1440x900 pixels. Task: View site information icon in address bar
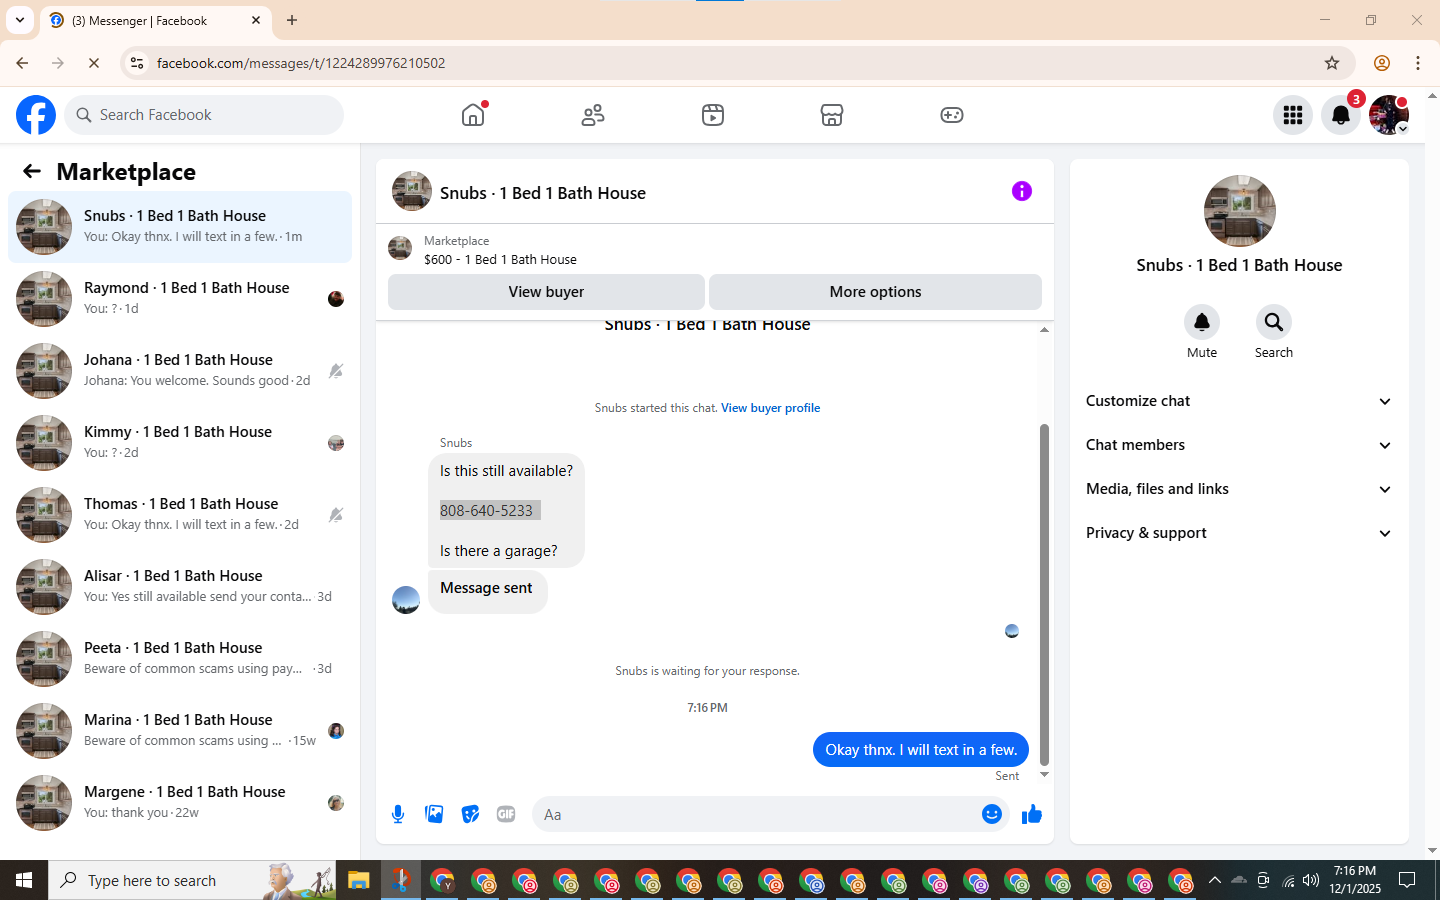[137, 63]
